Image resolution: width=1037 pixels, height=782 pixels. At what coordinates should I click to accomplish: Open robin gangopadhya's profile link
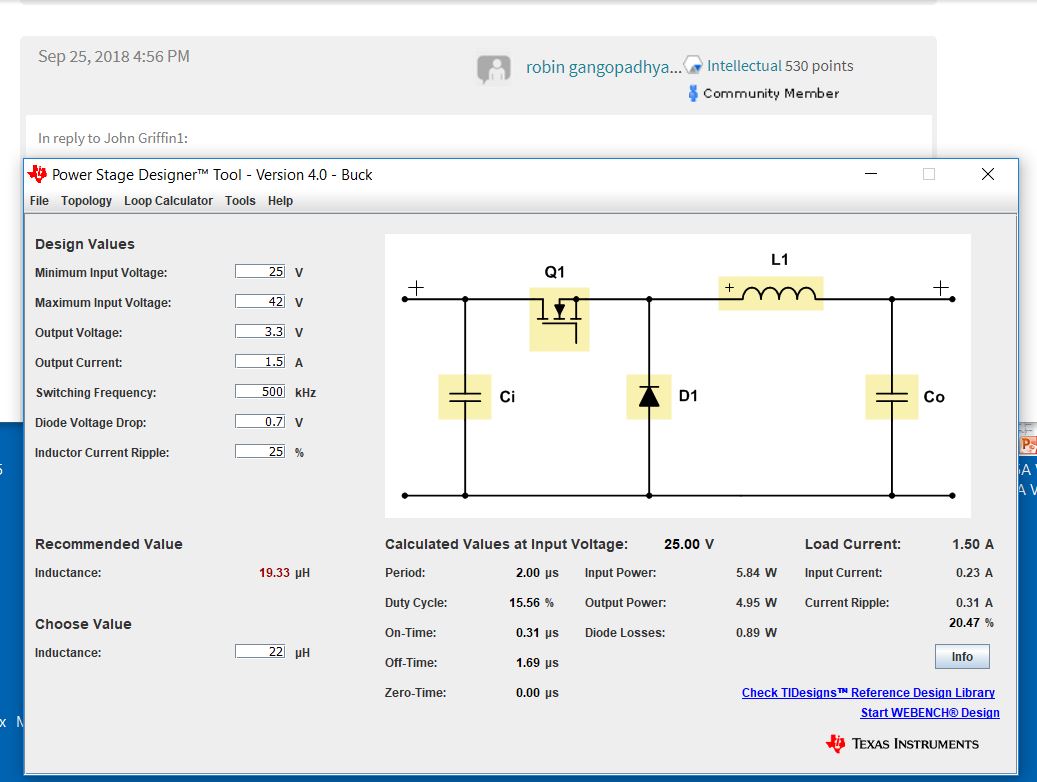(x=603, y=67)
